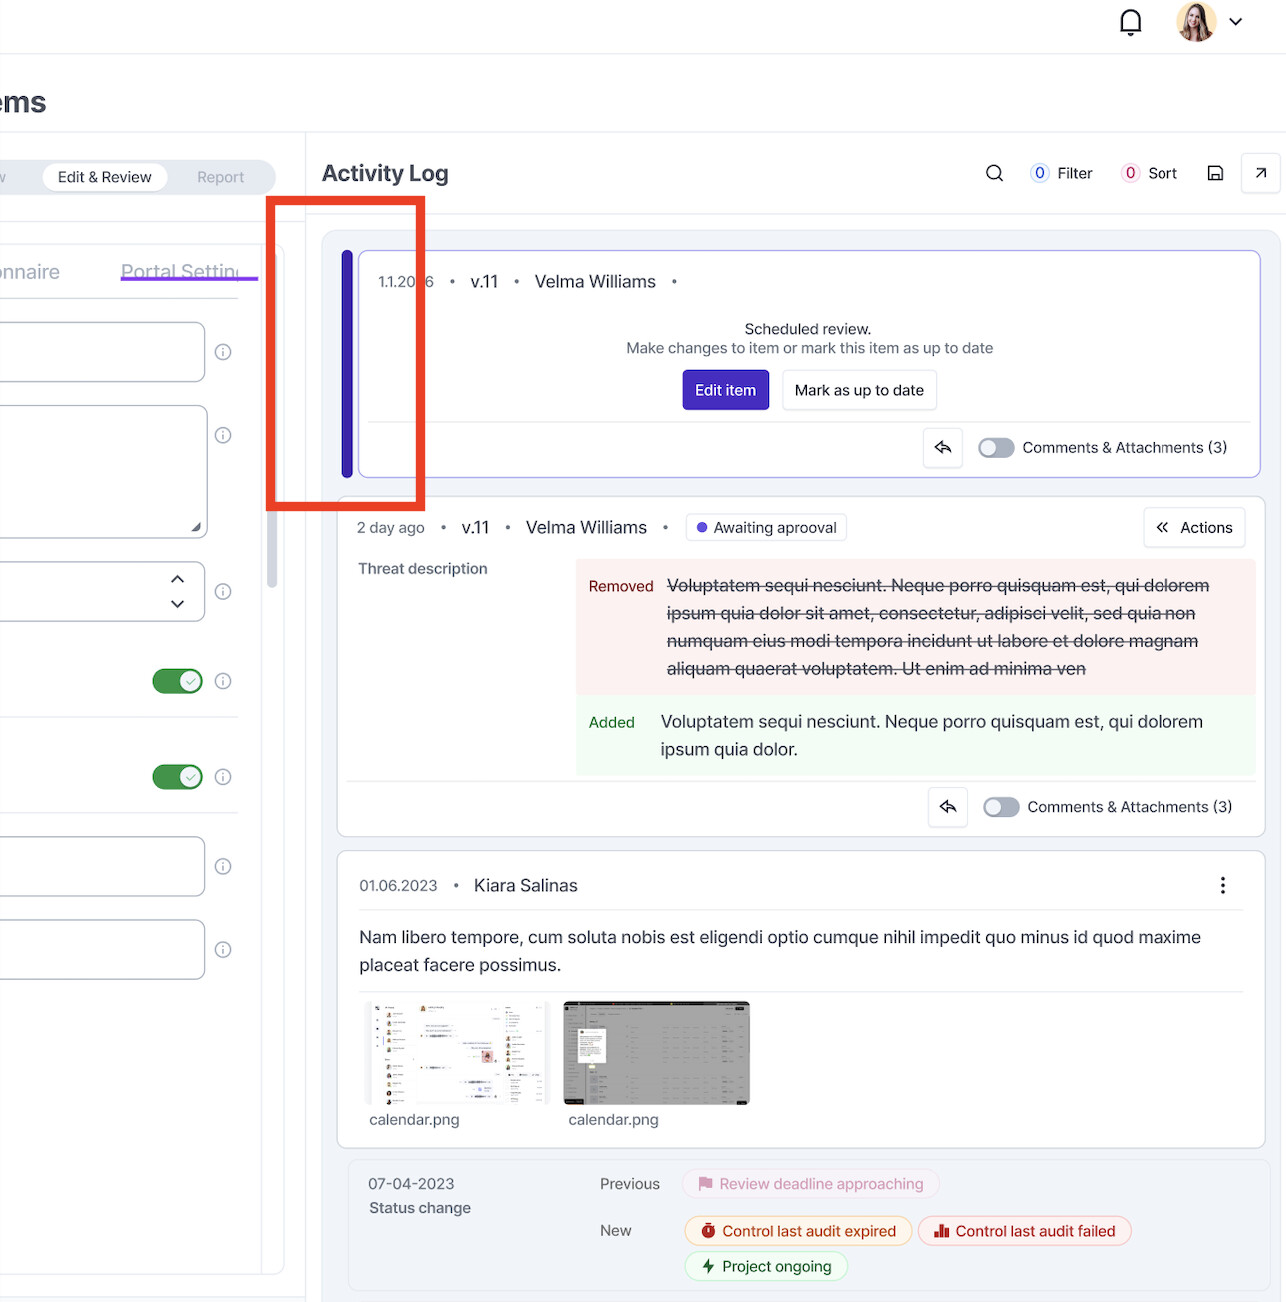Click info icon beside the first input field
This screenshot has height=1302, width=1286.
[x=223, y=352]
